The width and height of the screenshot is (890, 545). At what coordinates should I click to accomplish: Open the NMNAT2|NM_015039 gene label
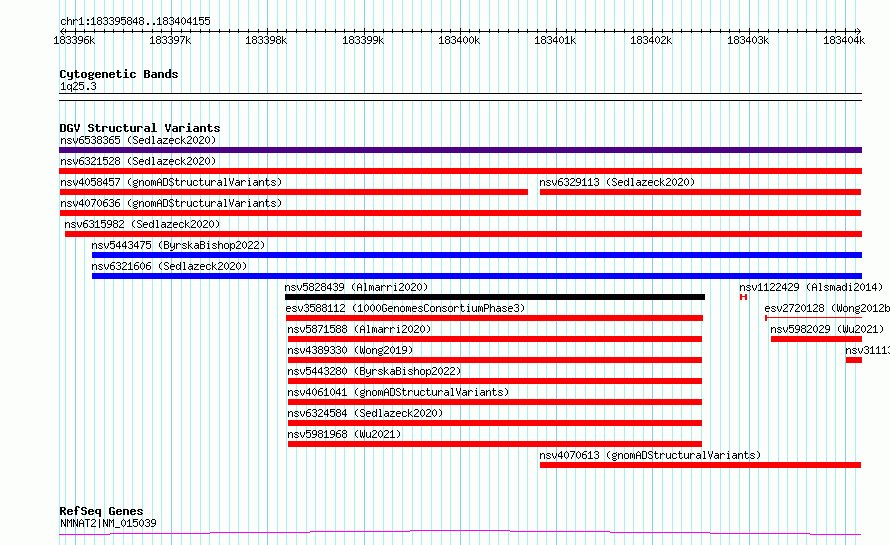108,523
